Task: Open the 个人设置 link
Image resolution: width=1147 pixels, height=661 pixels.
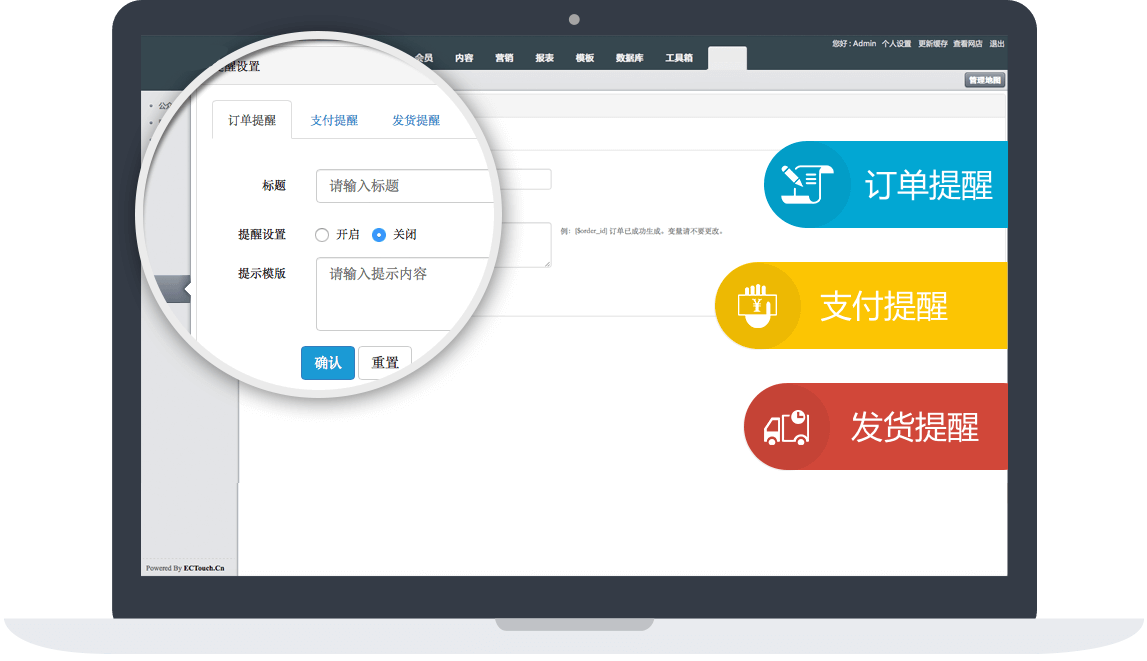Action: click(896, 44)
